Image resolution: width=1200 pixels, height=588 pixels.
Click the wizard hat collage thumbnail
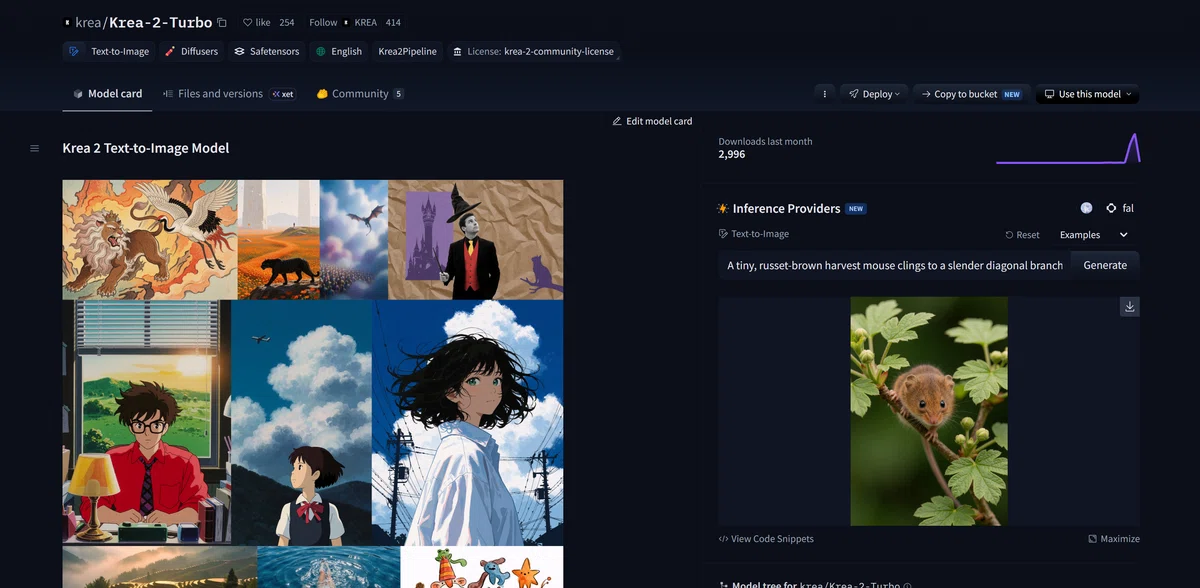(476, 239)
